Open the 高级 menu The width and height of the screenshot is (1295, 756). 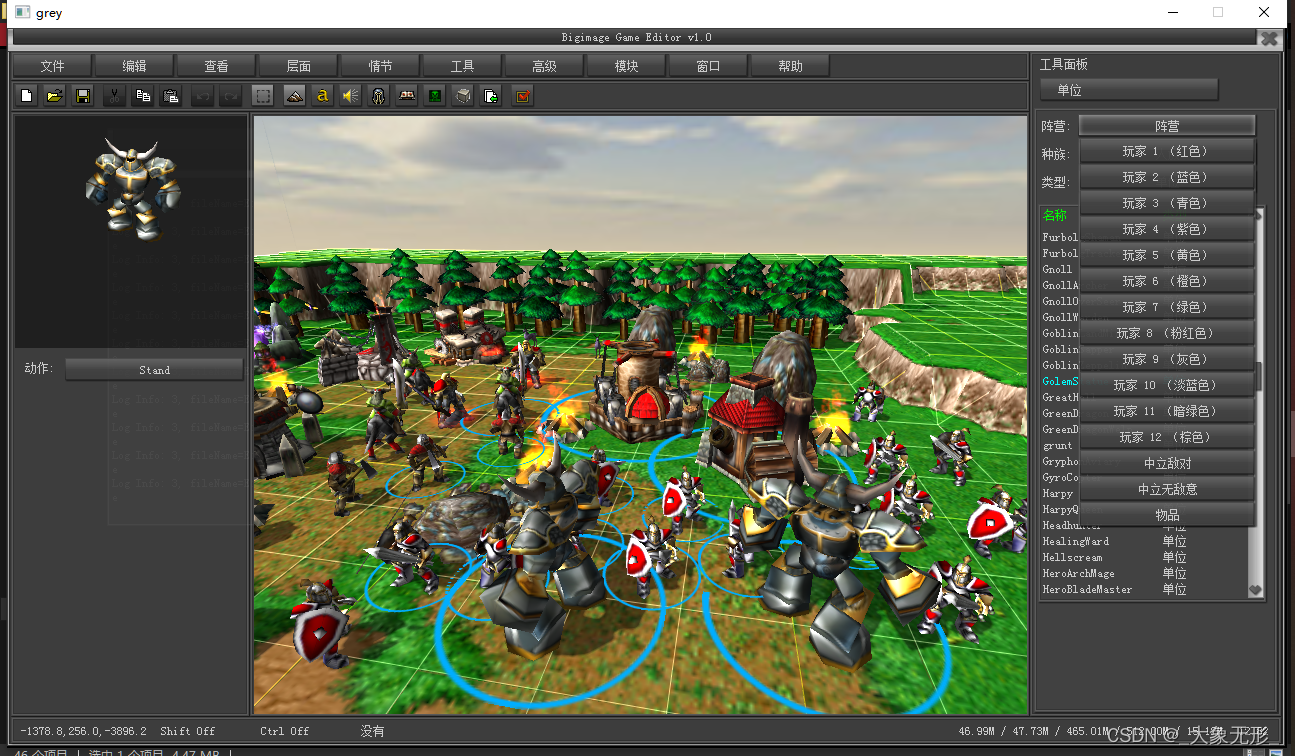tap(544, 66)
